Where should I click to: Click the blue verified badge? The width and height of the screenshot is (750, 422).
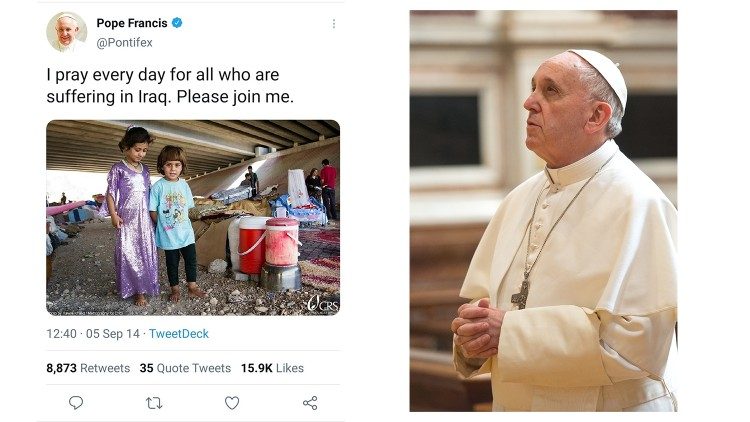point(177,23)
